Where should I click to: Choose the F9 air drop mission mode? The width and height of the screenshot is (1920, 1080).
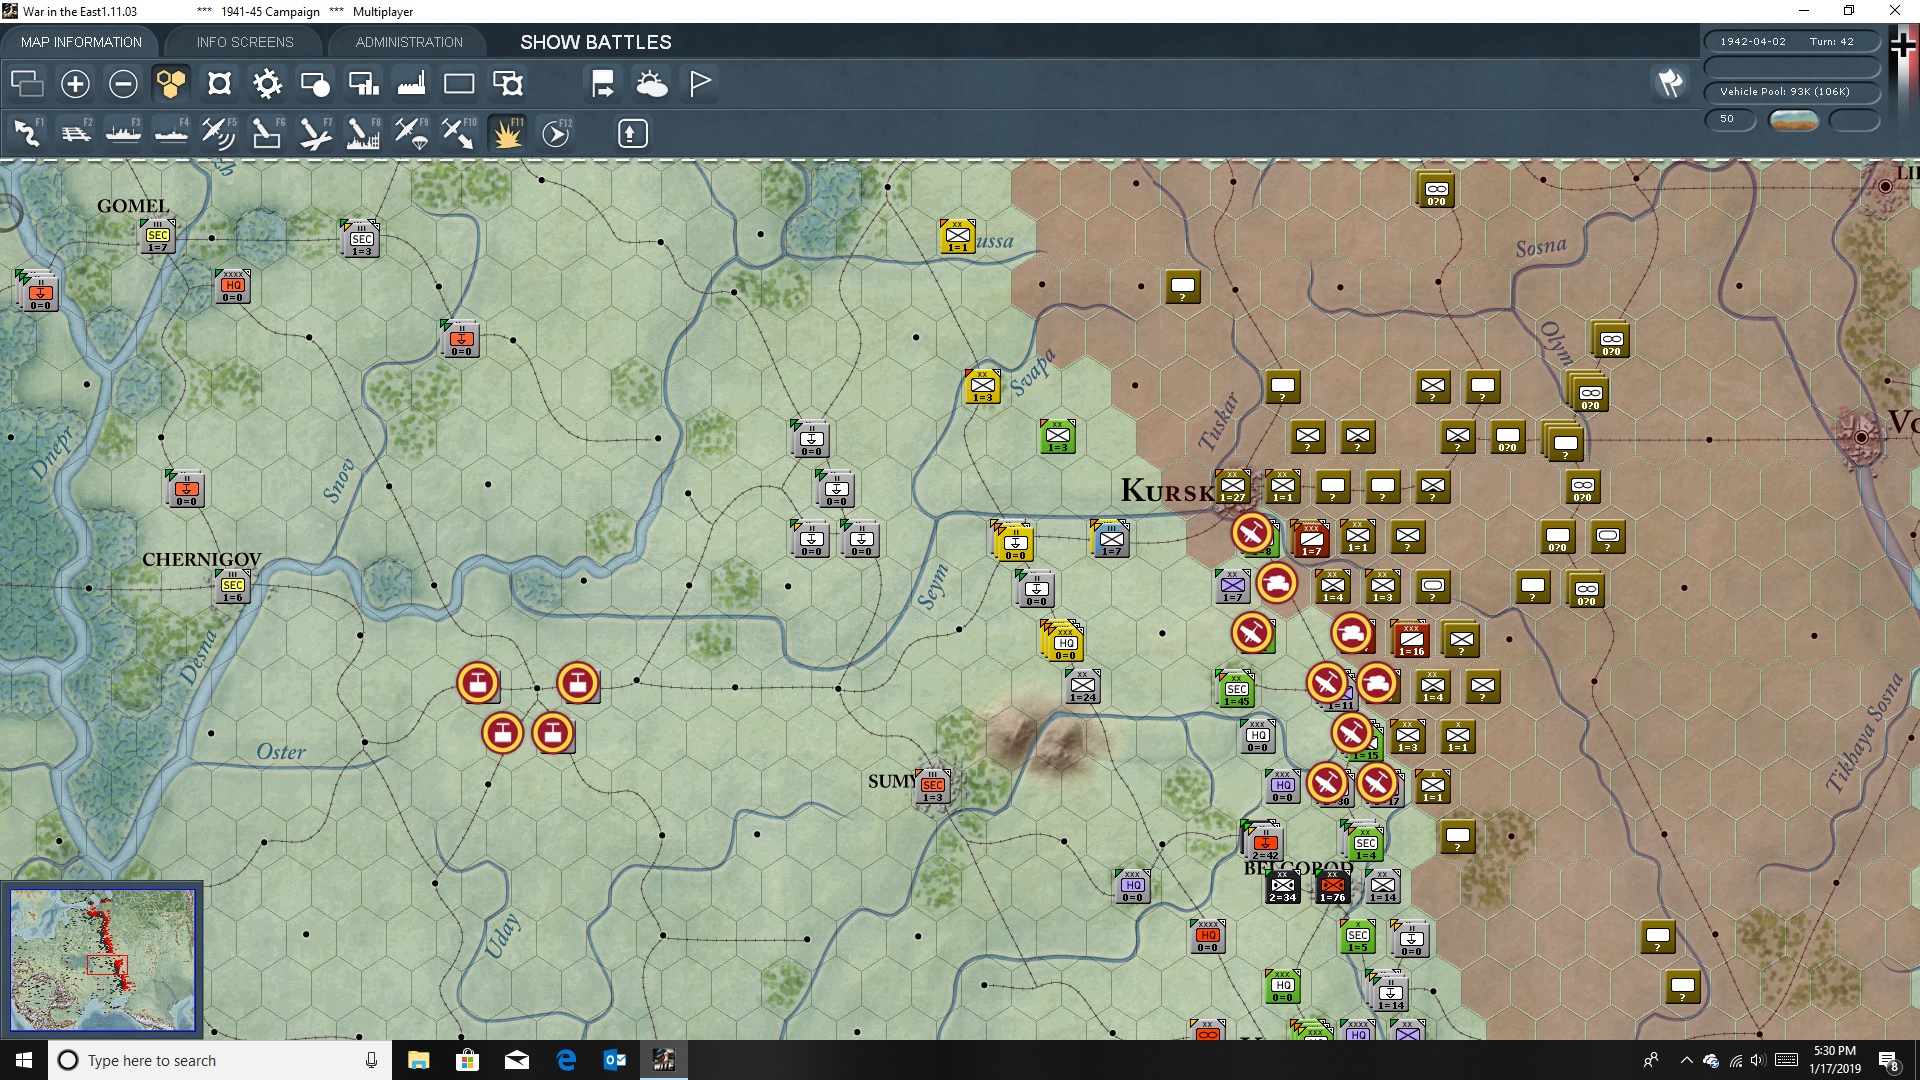(410, 133)
